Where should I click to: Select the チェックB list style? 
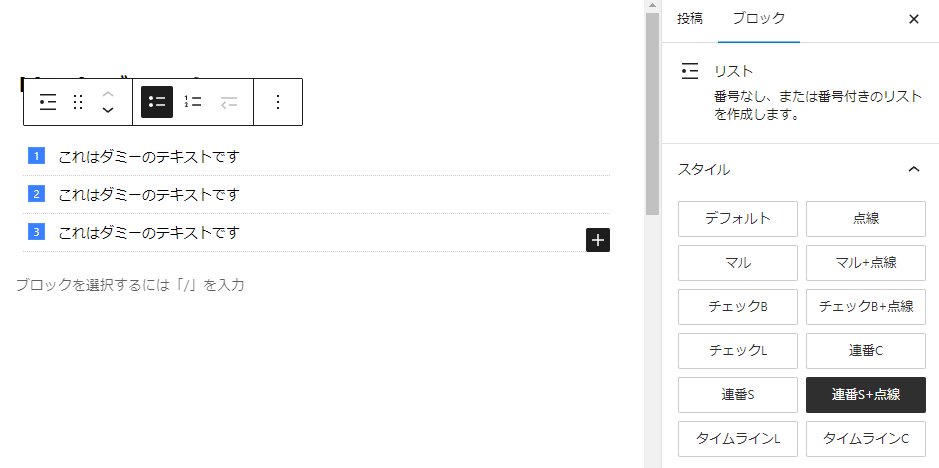click(x=738, y=307)
